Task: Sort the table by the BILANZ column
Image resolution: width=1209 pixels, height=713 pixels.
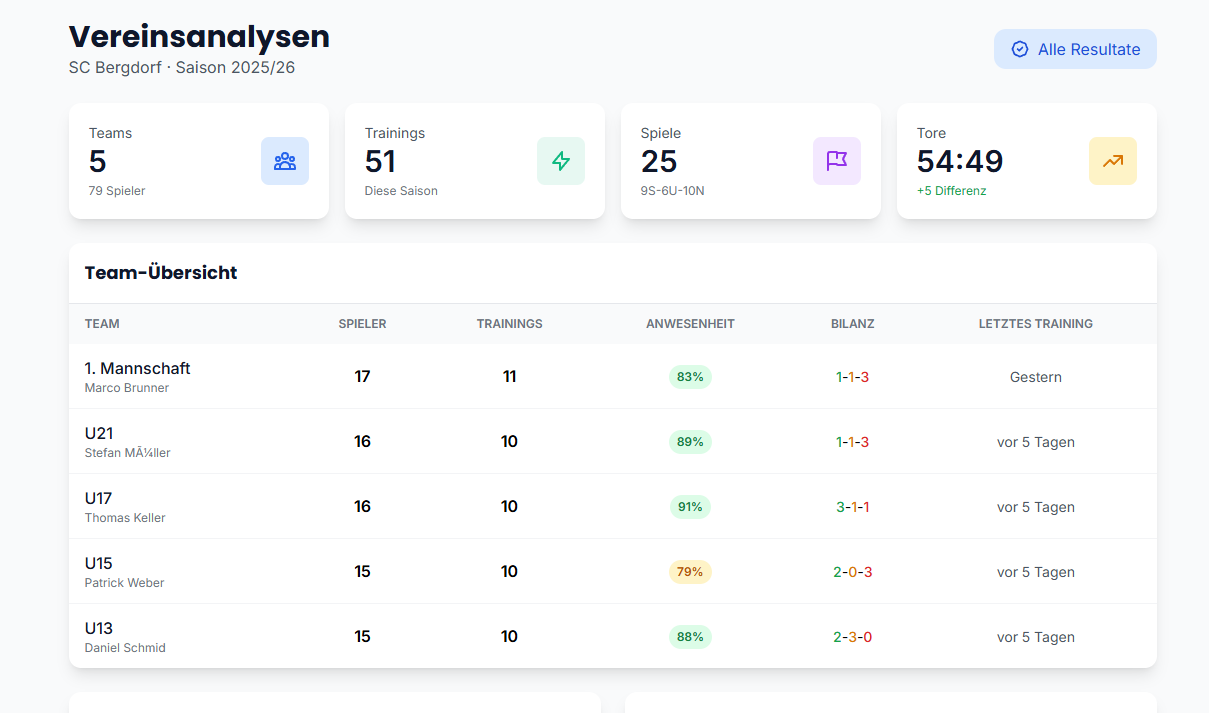Action: coord(852,323)
